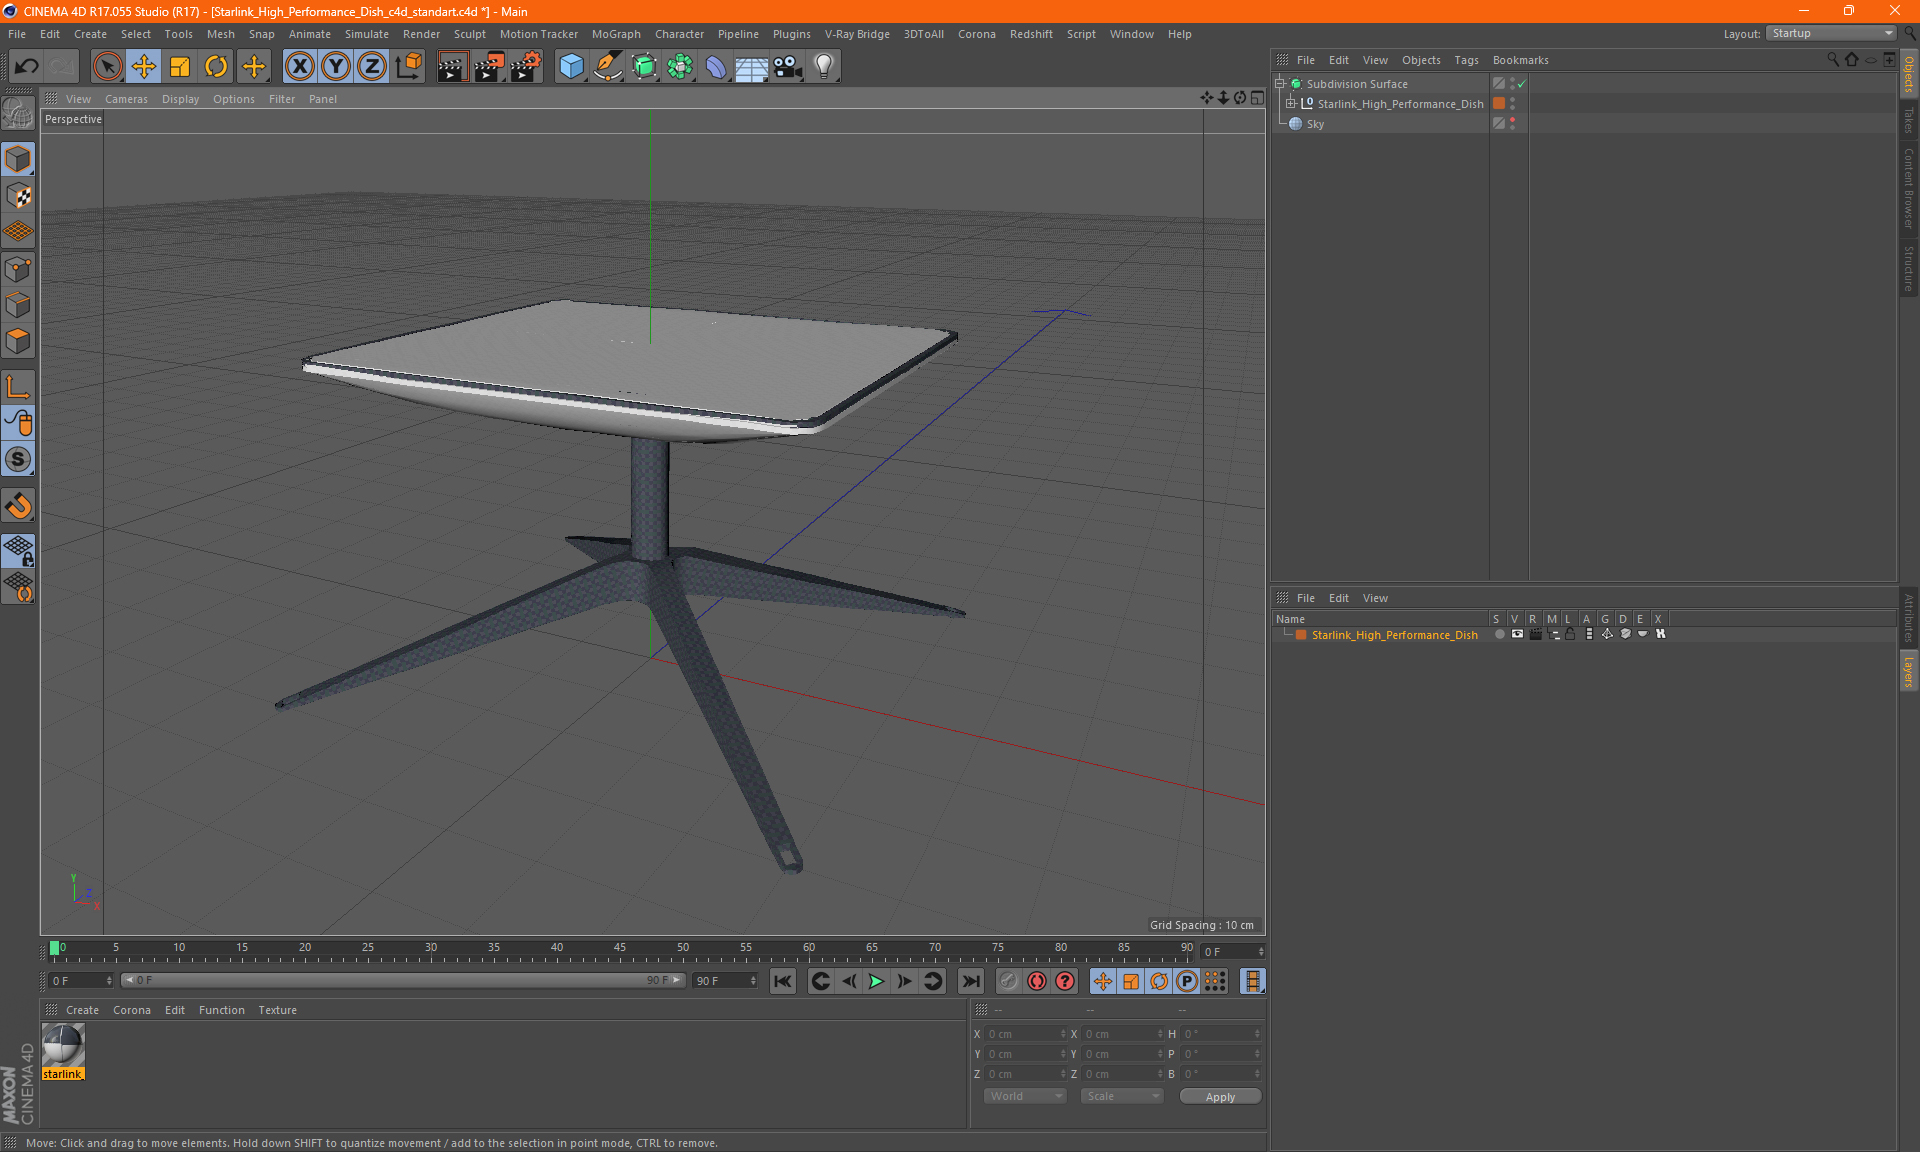This screenshot has height=1152, width=1920.
Task: Select the Live Selection tool
Action: [107, 66]
